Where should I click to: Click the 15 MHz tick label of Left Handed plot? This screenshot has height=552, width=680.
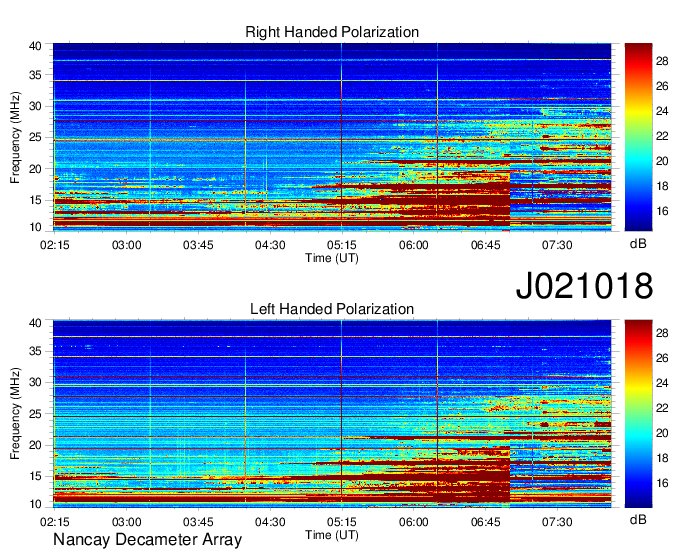point(35,477)
